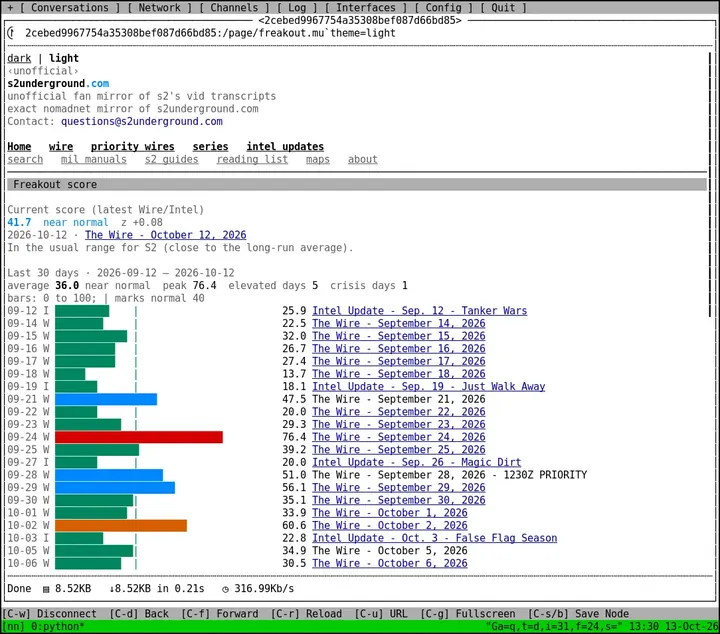The image size is (720, 634).
Task: Click the [C-g] Fullscreen shortcut
Action: [468, 614]
